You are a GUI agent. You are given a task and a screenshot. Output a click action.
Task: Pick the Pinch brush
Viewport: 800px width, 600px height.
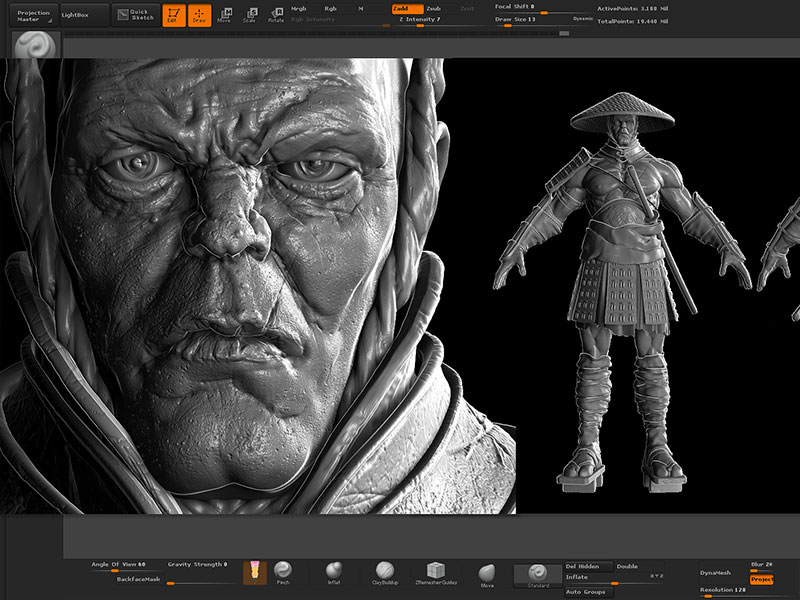[283, 572]
